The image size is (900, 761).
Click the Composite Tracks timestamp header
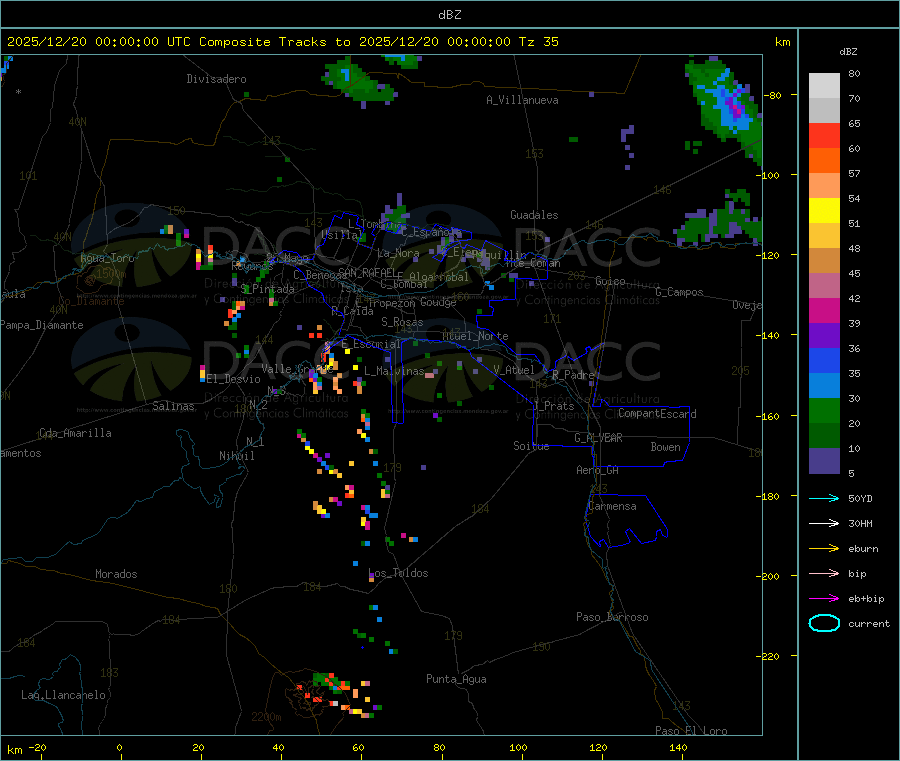(x=283, y=42)
